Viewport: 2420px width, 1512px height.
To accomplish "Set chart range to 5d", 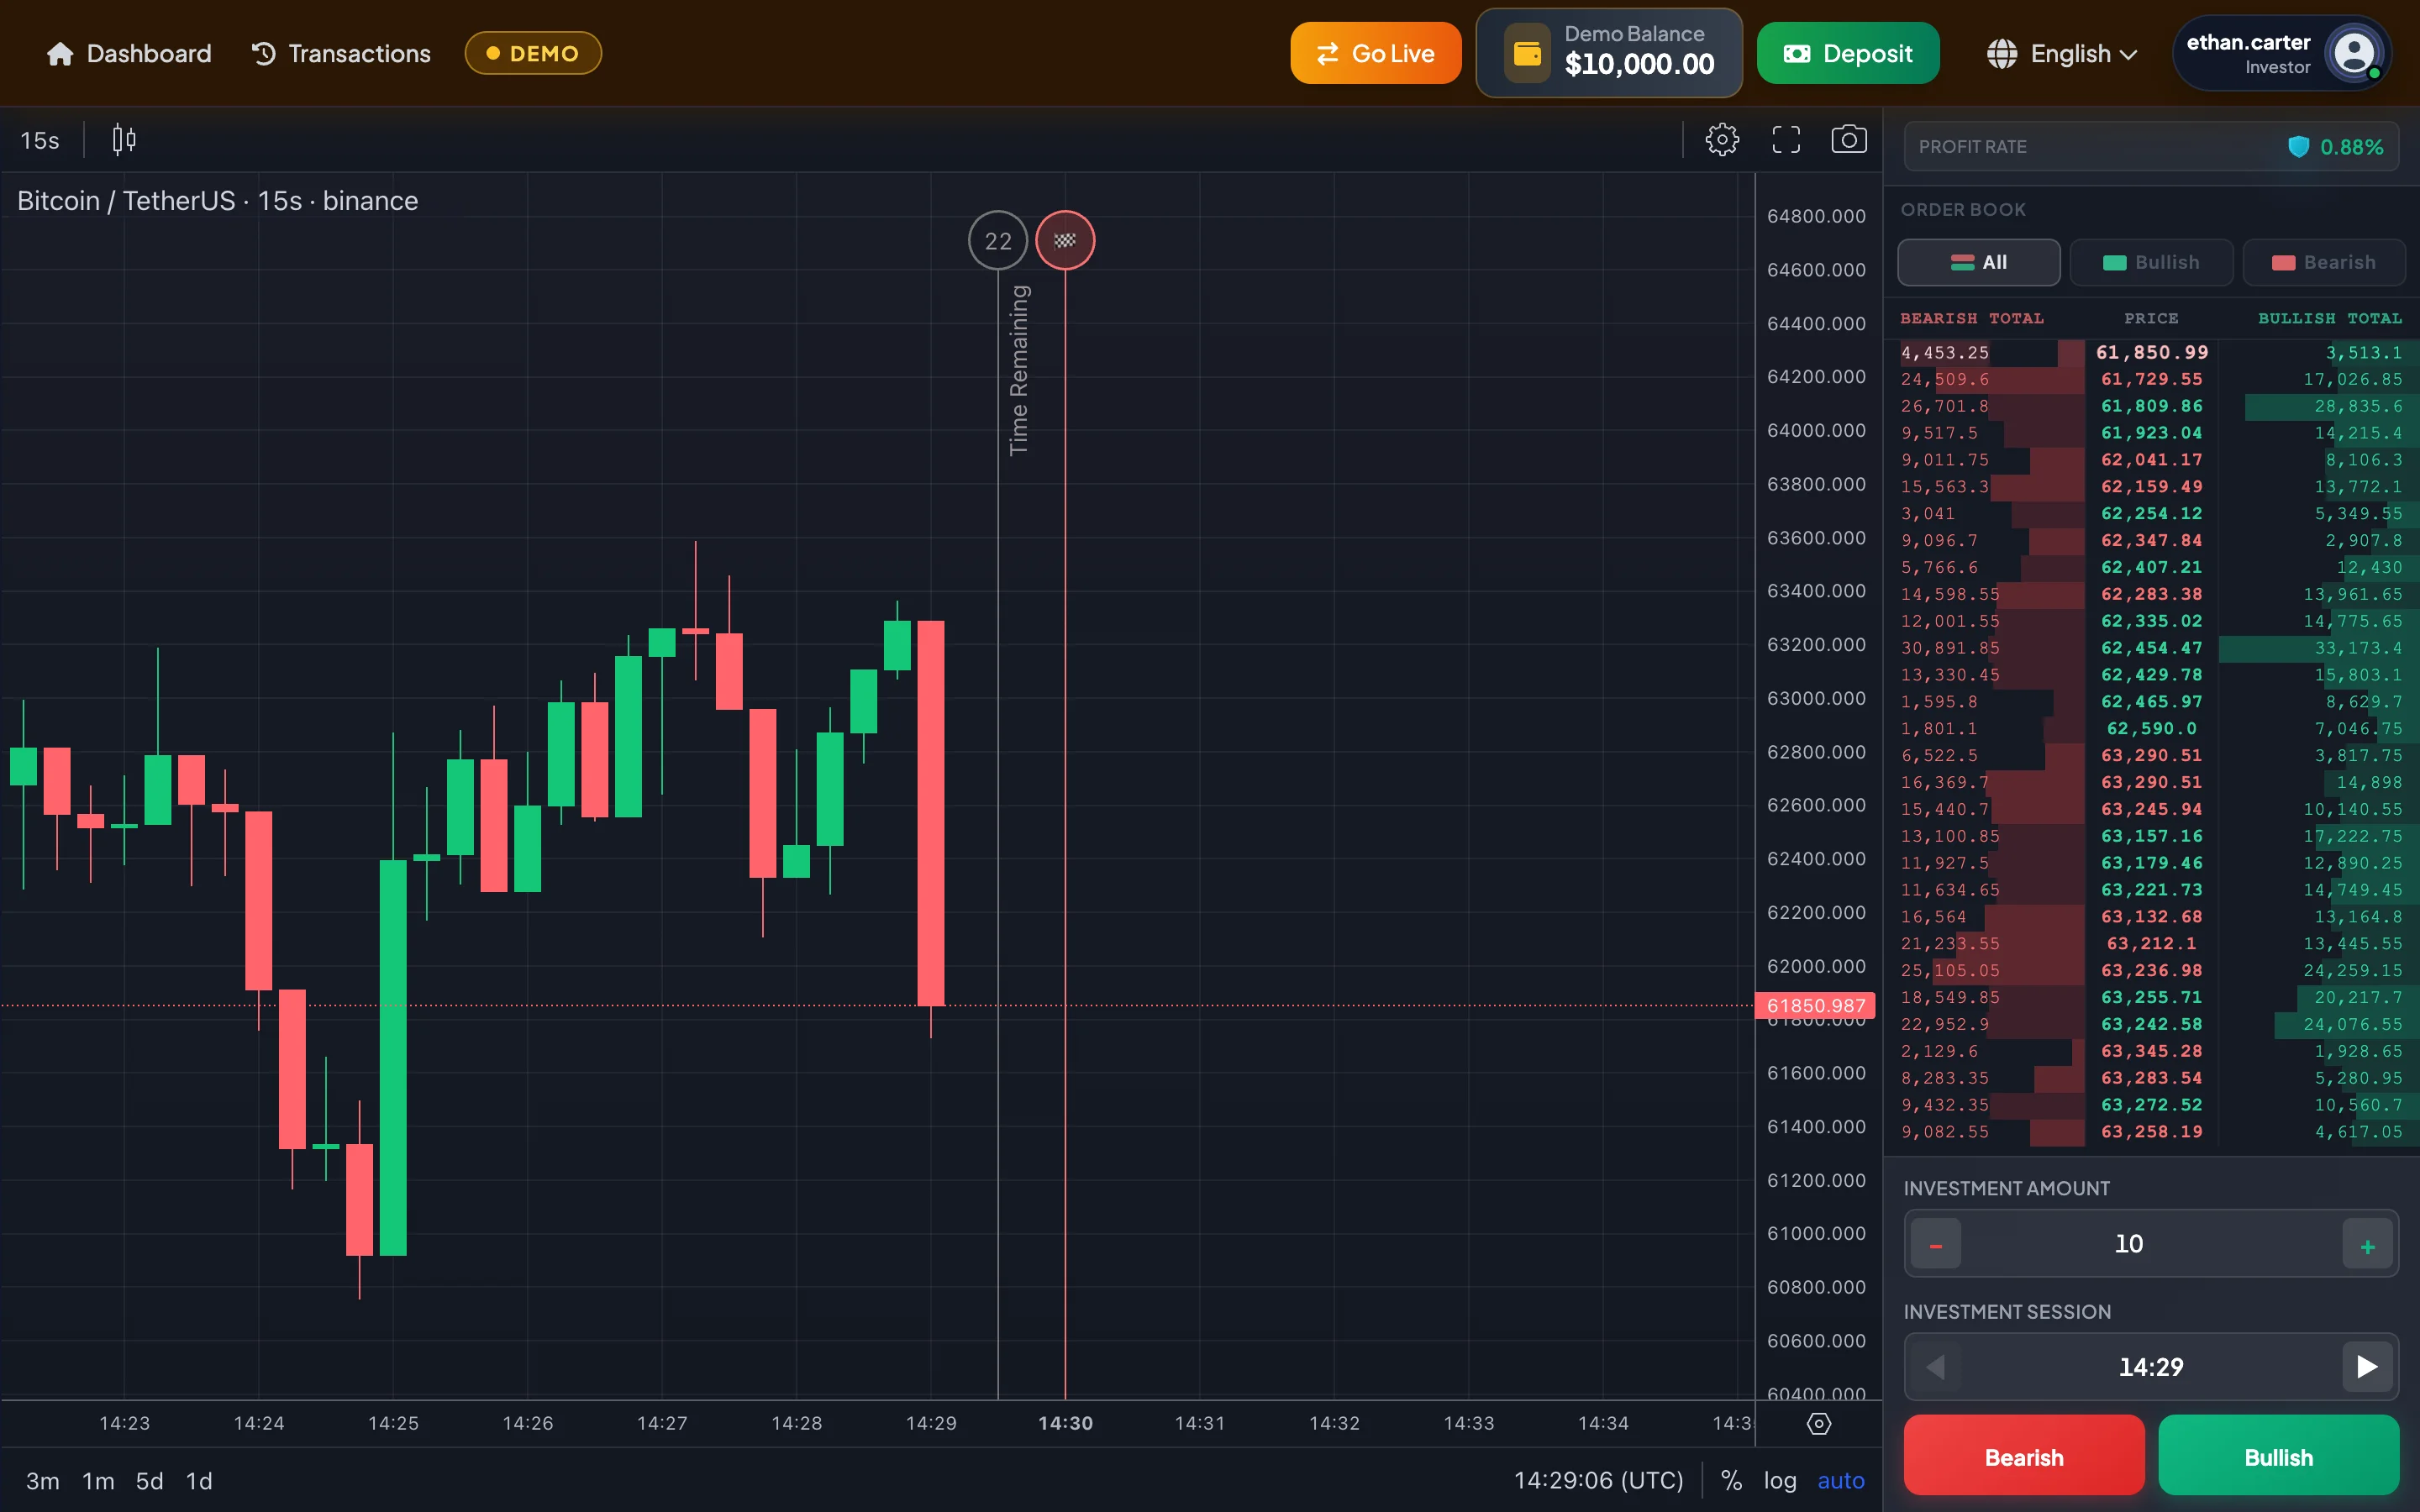I will (x=149, y=1481).
